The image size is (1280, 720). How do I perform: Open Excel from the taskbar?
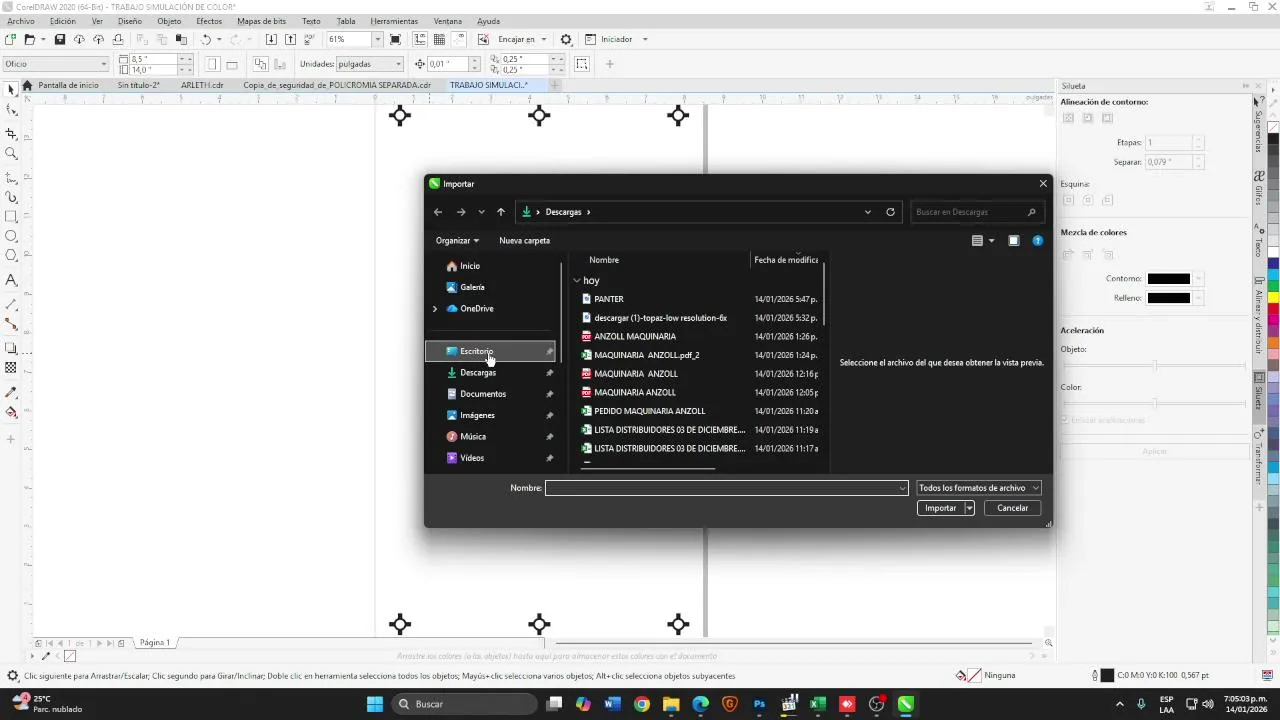coord(818,704)
